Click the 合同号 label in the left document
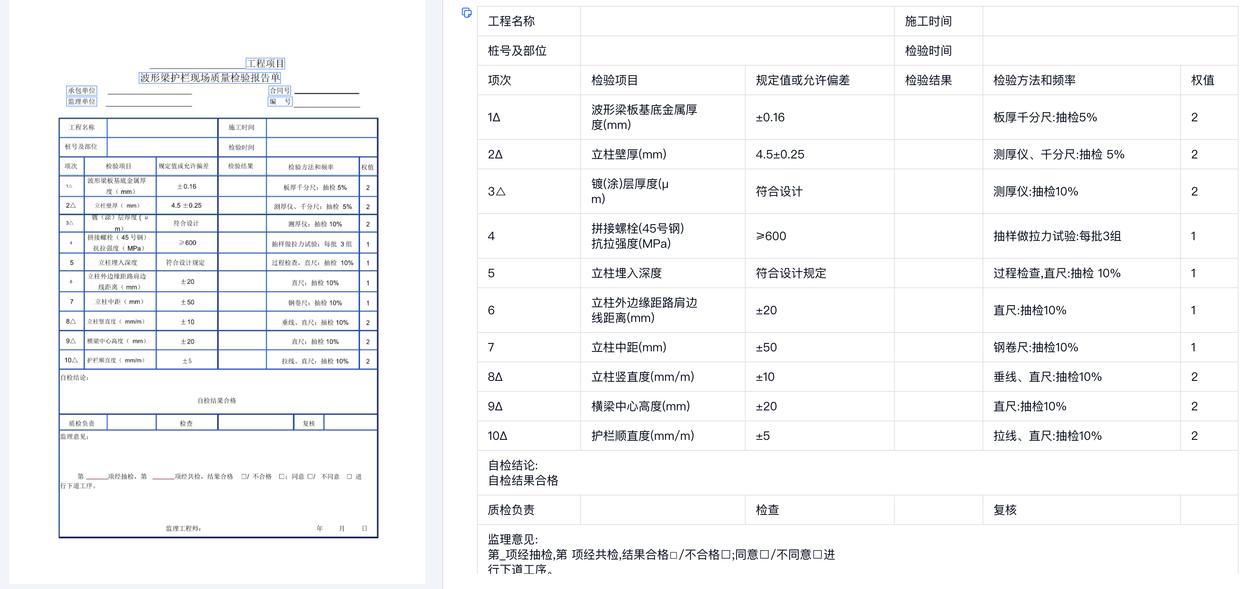Image resolution: width=1242 pixels, height=589 pixels. (x=280, y=91)
